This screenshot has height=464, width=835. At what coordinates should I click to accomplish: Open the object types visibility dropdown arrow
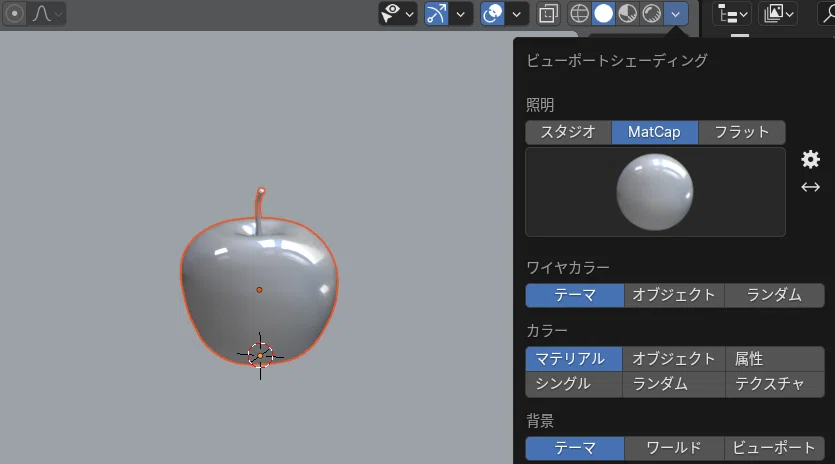409,14
